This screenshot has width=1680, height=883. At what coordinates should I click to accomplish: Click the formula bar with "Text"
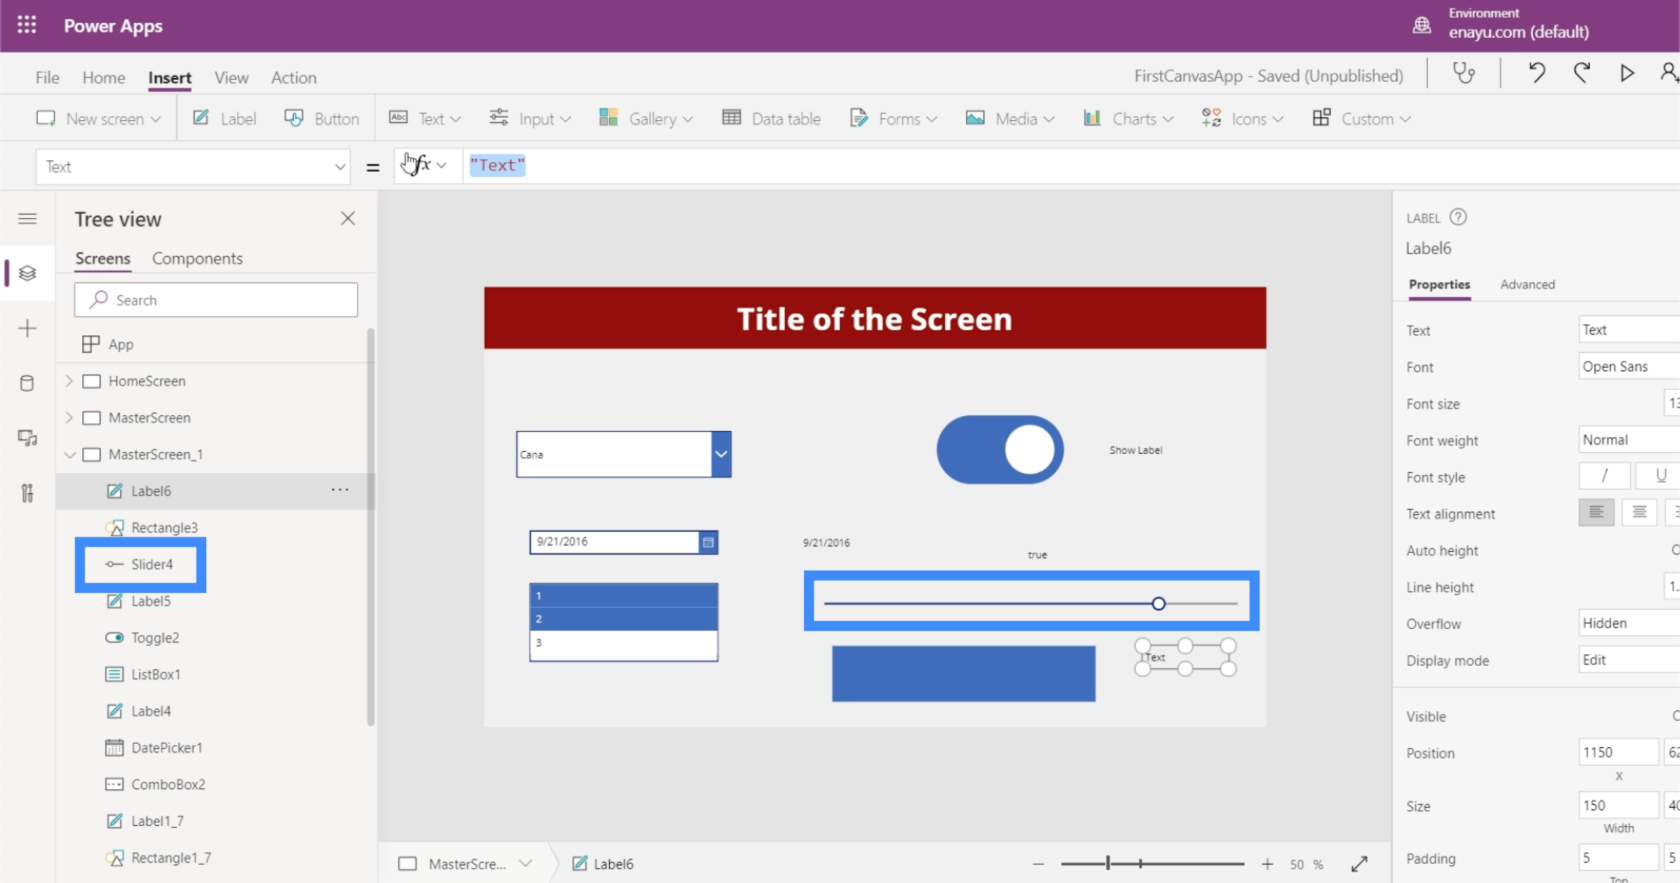coord(1070,166)
